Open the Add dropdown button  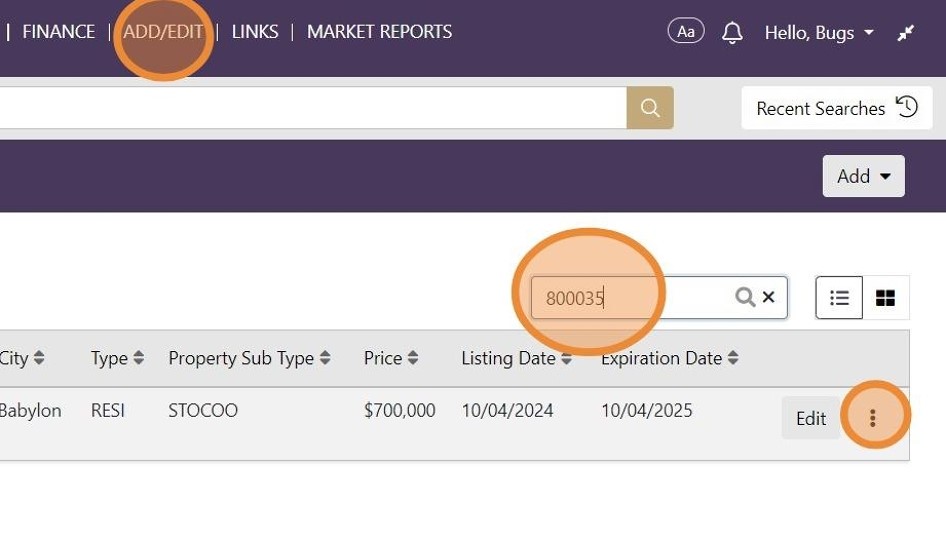point(863,176)
